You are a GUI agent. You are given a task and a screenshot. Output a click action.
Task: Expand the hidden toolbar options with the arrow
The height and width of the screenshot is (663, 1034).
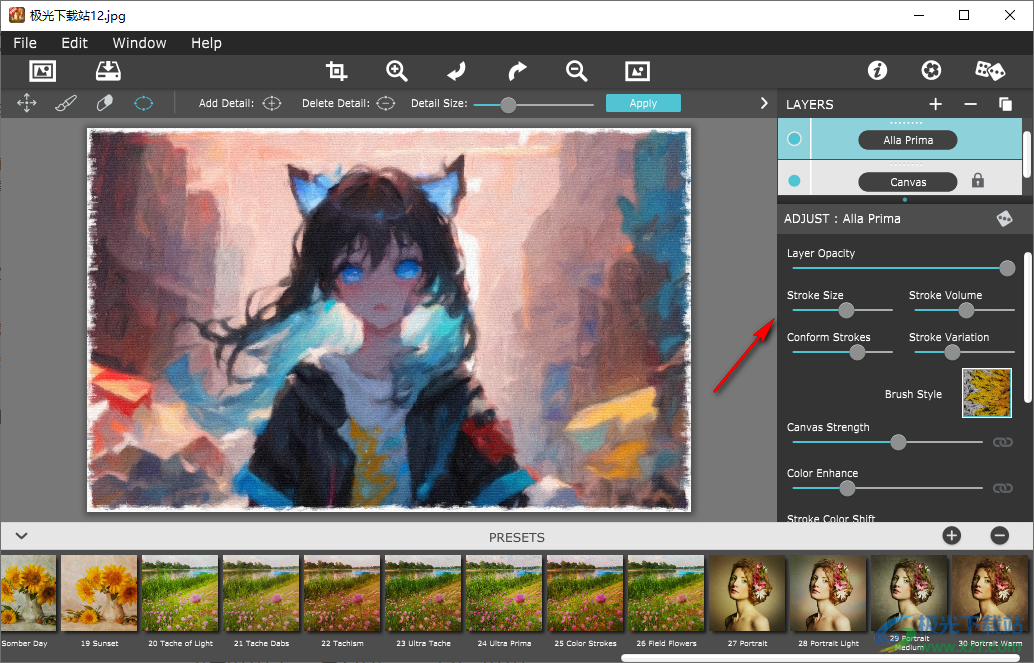pos(764,102)
